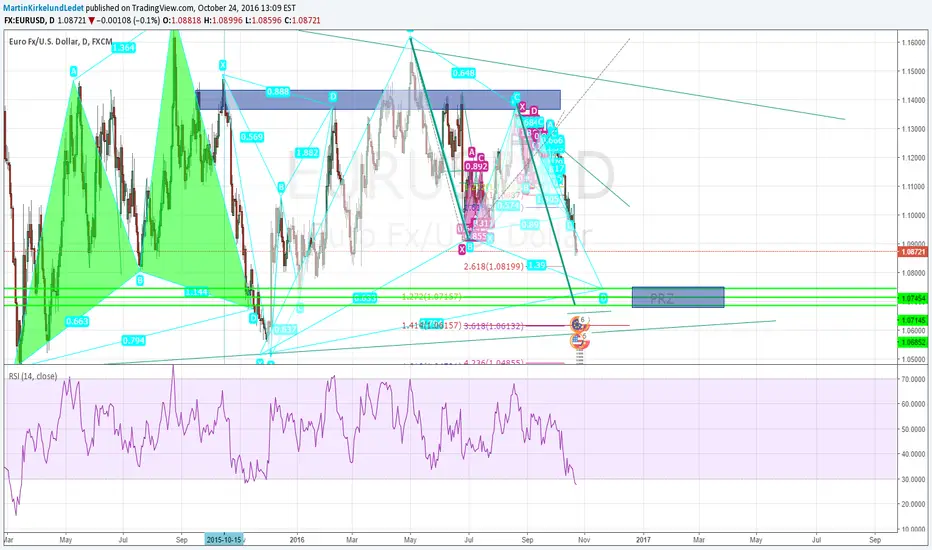Select the 1.882 ratio label
Viewport: 932px width, 550px height.
(307, 152)
